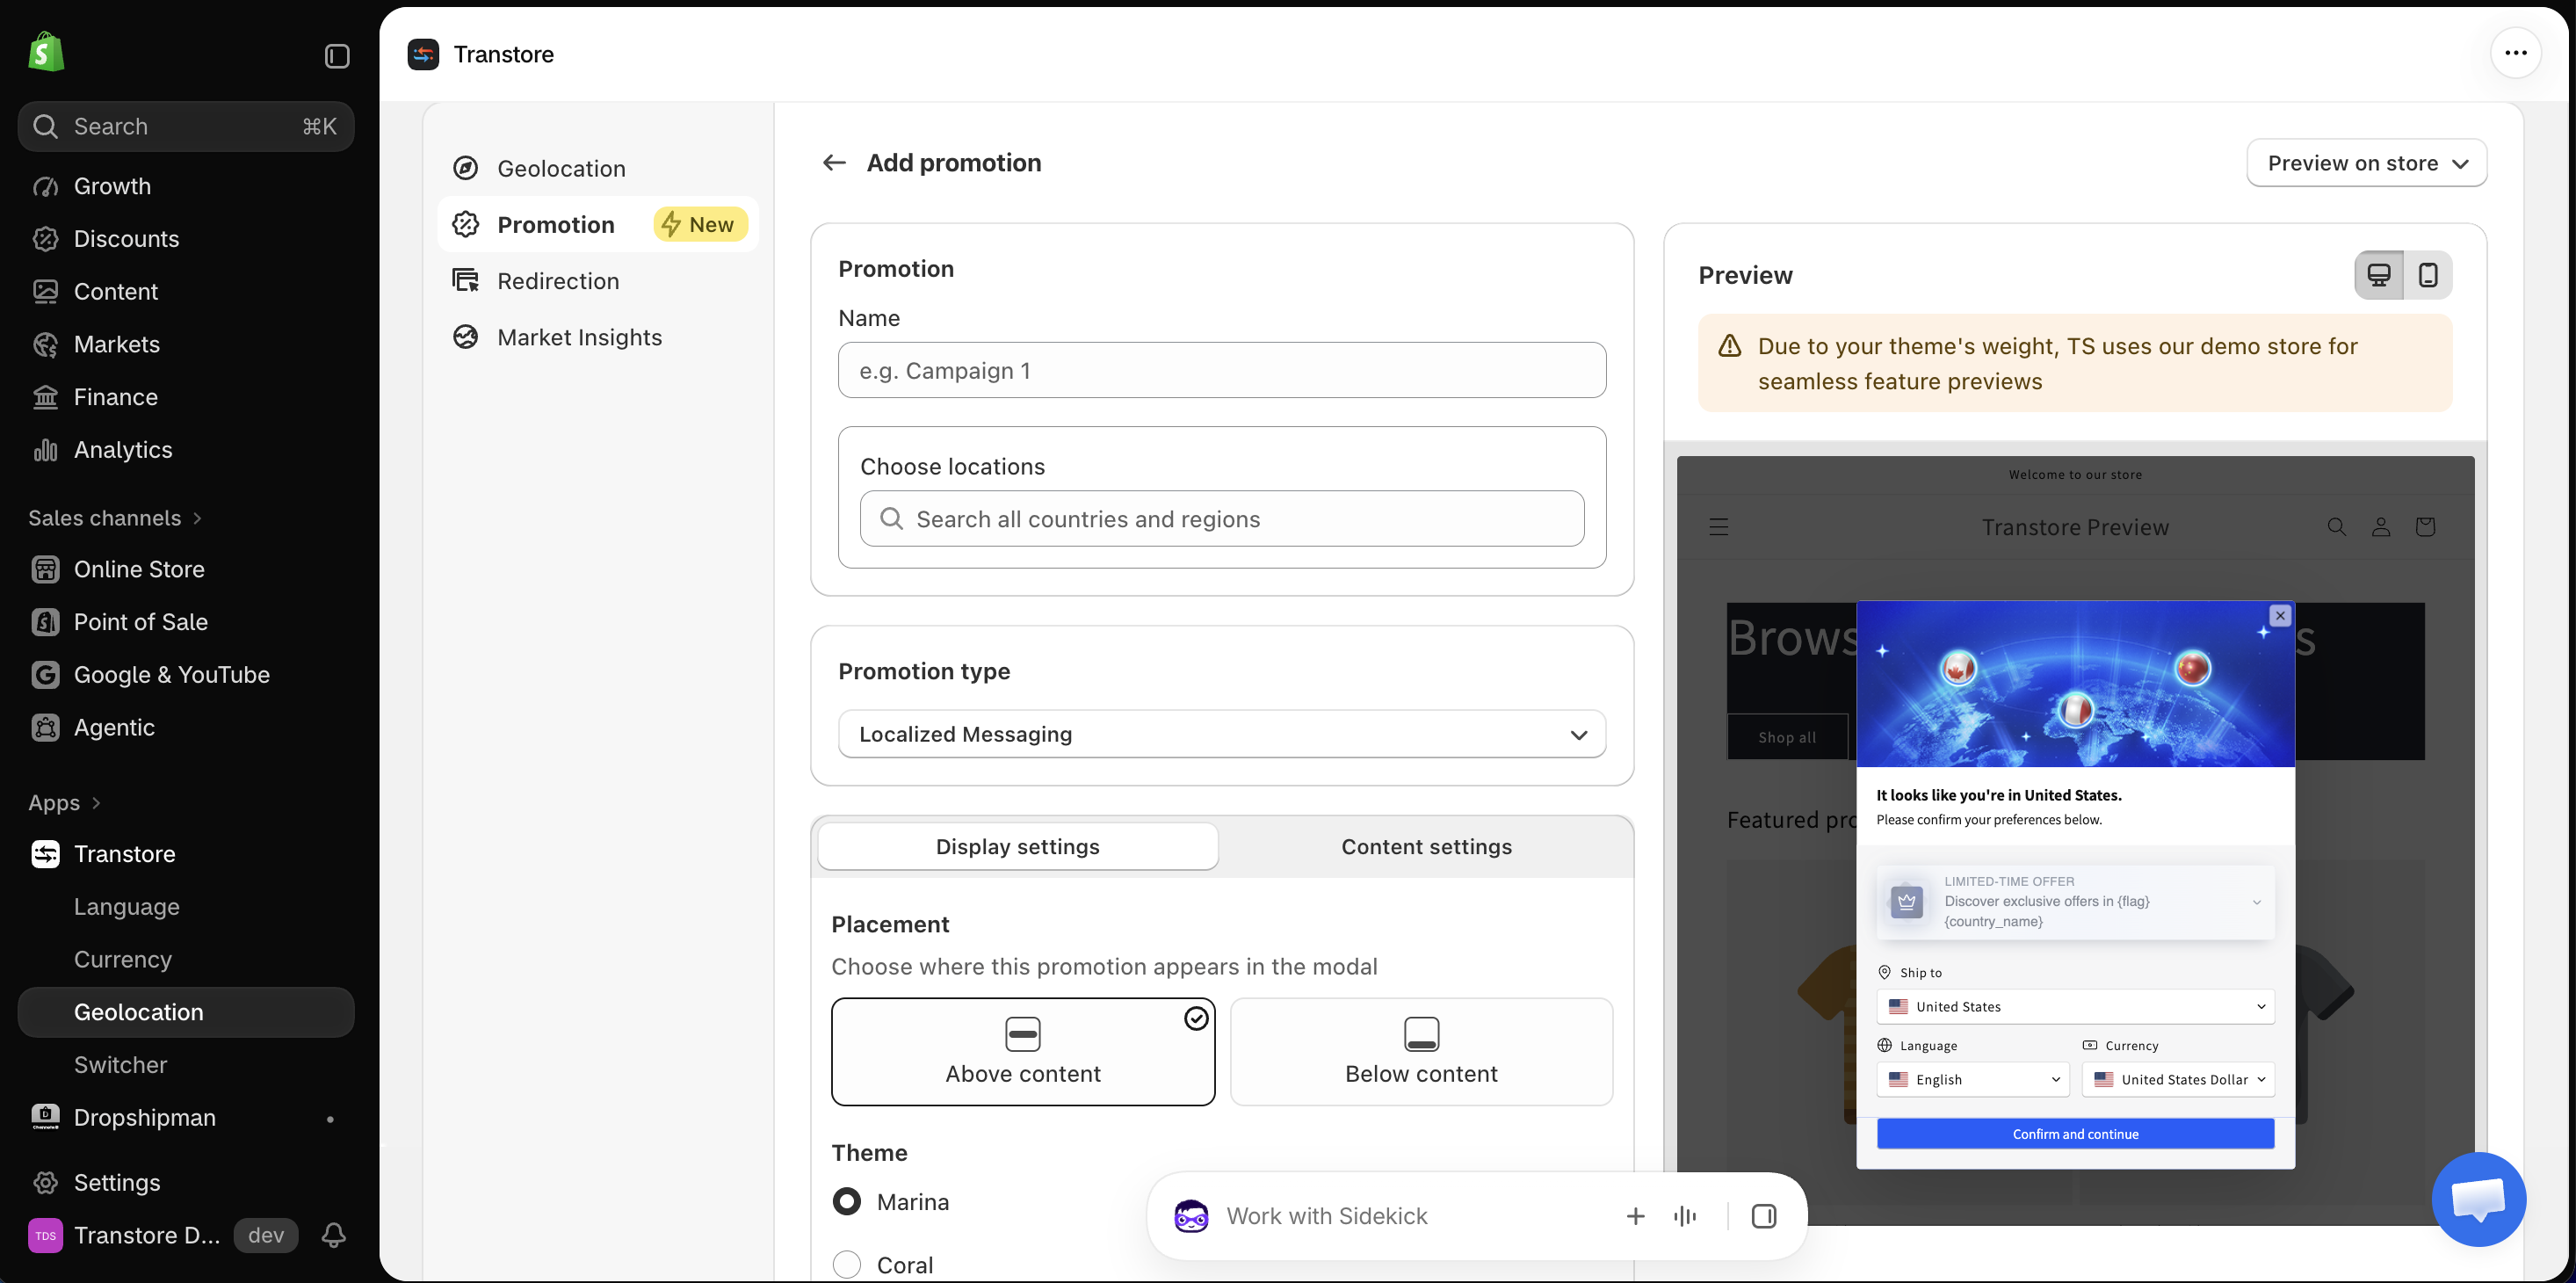Open the three-dot more actions menu

[2516, 53]
